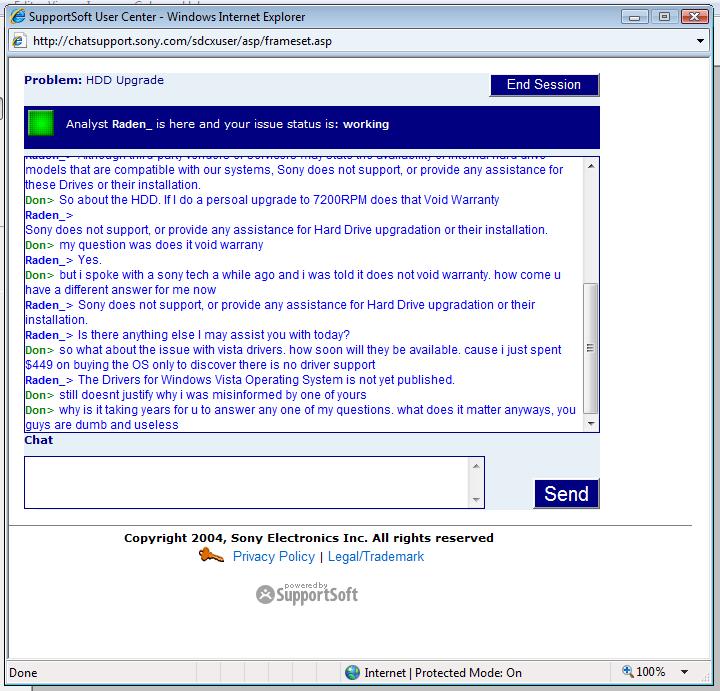Maximize the SupportSoft User Center window

(x=664, y=17)
